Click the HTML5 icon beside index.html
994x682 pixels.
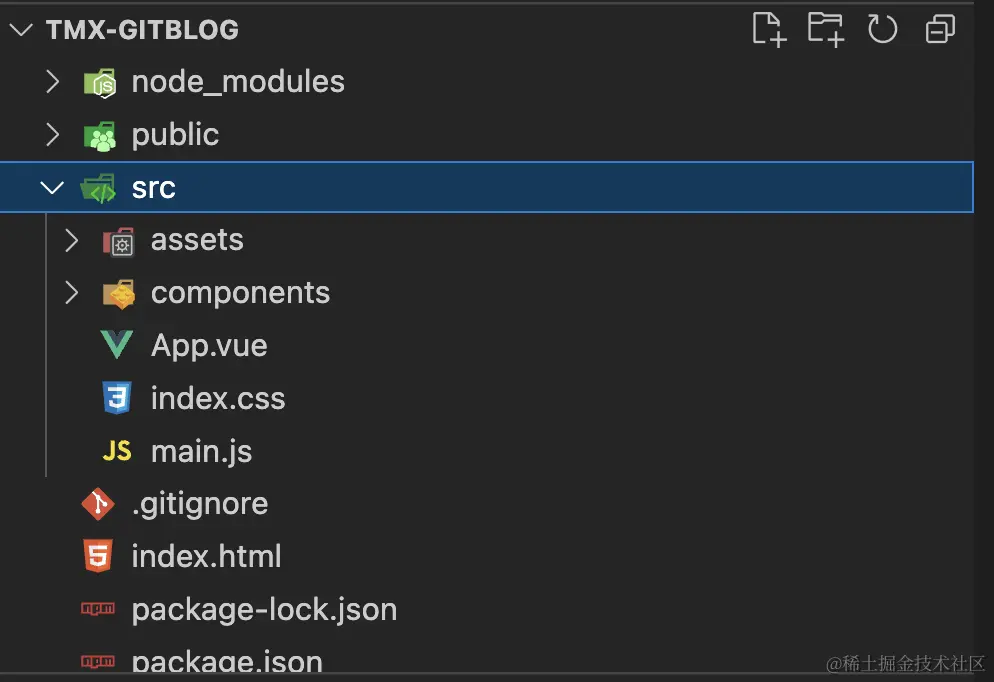(98, 556)
